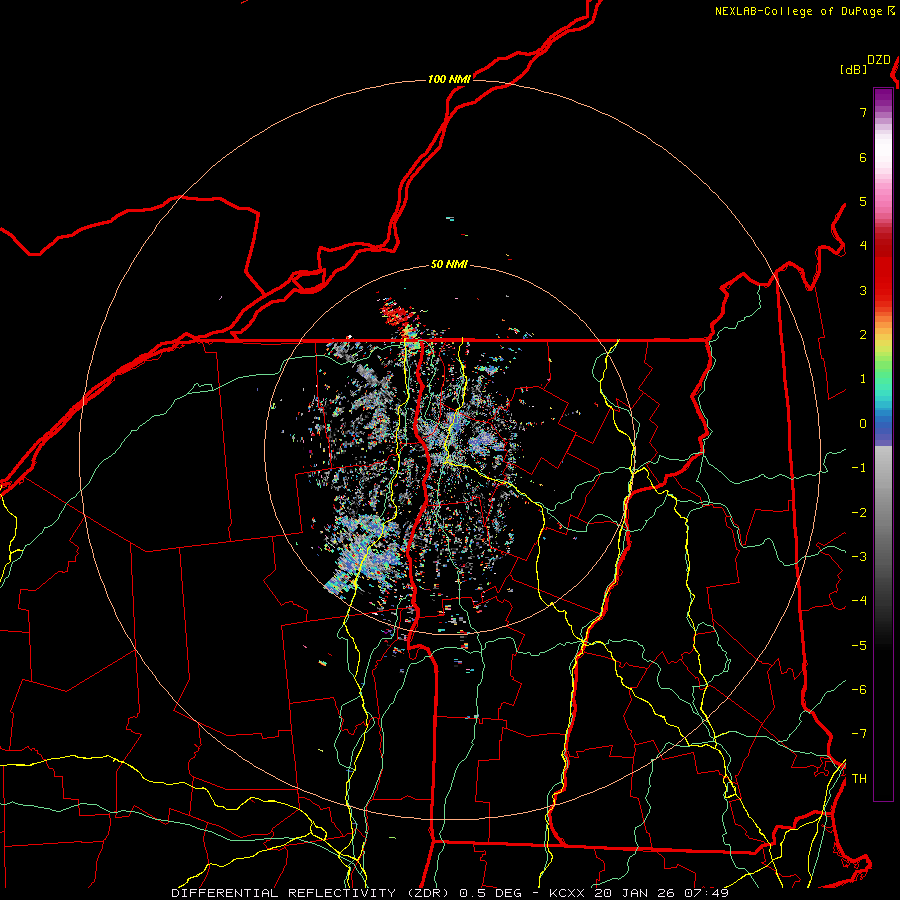Click the 20 JAN 26 date text
900x900 pixels.
pos(636,893)
